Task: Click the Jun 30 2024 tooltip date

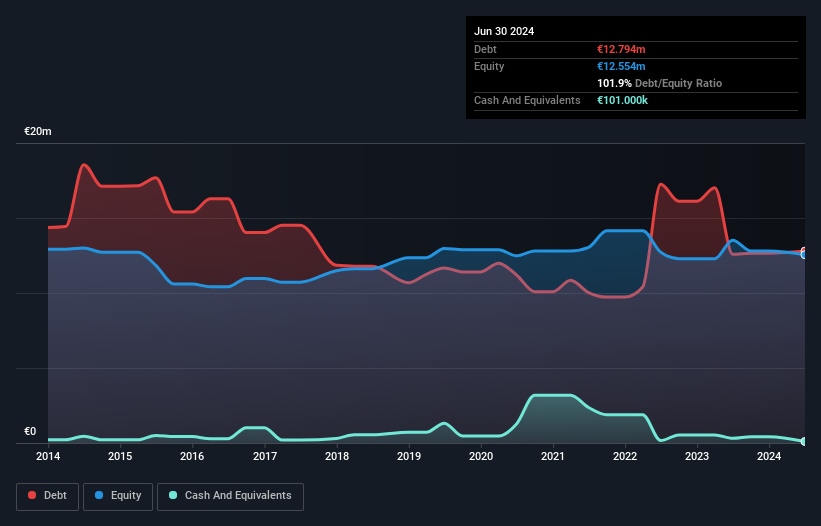Action: pyautogui.click(x=504, y=31)
